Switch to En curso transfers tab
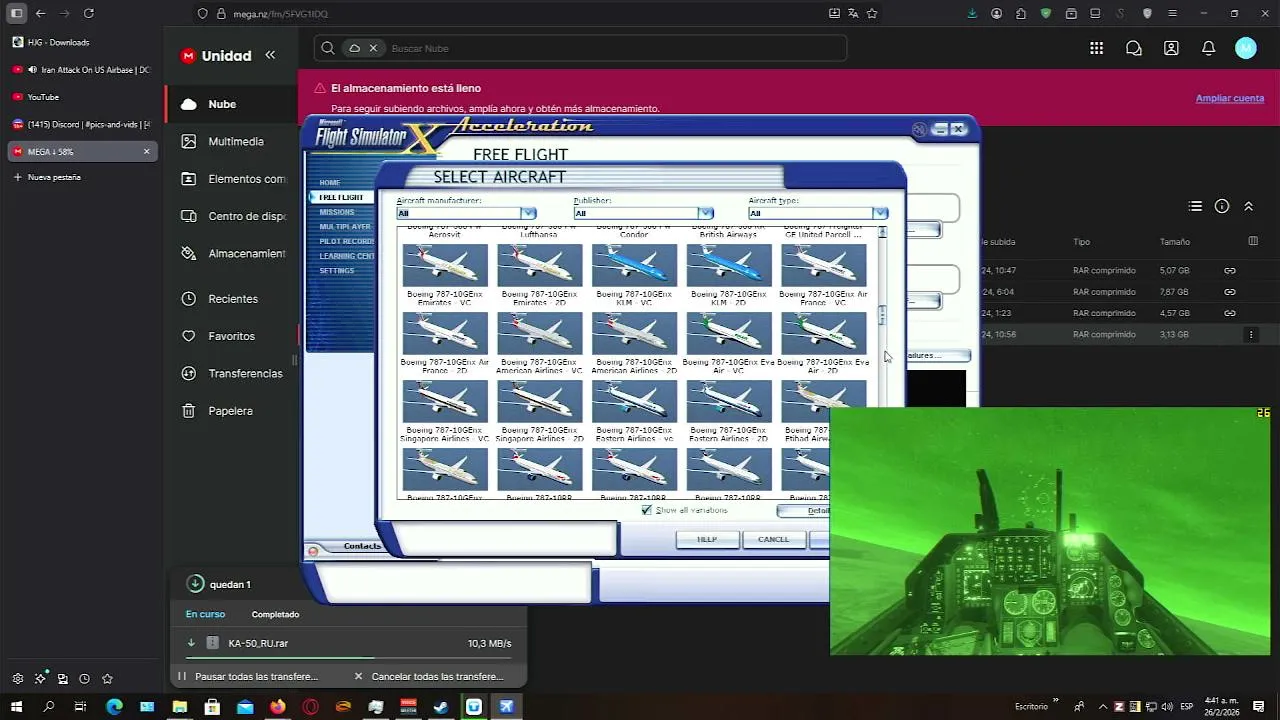Image resolution: width=1280 pixels, height=720 pixels. [205, 614]
